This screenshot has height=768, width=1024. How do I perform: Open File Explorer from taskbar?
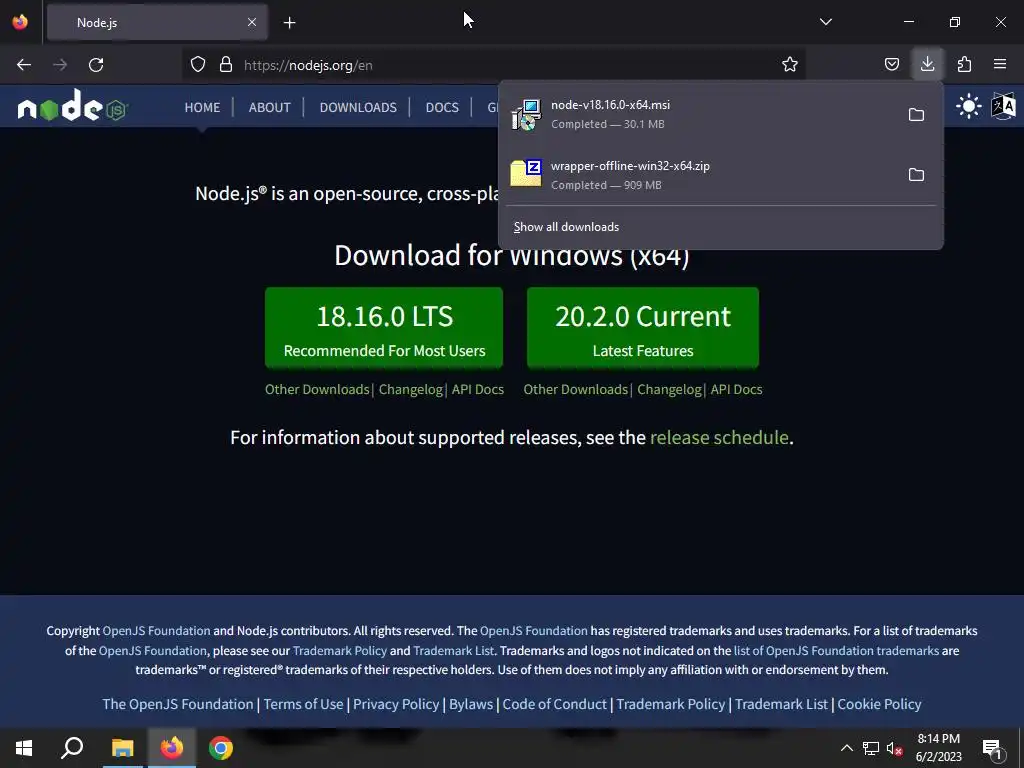coord(122,748)
